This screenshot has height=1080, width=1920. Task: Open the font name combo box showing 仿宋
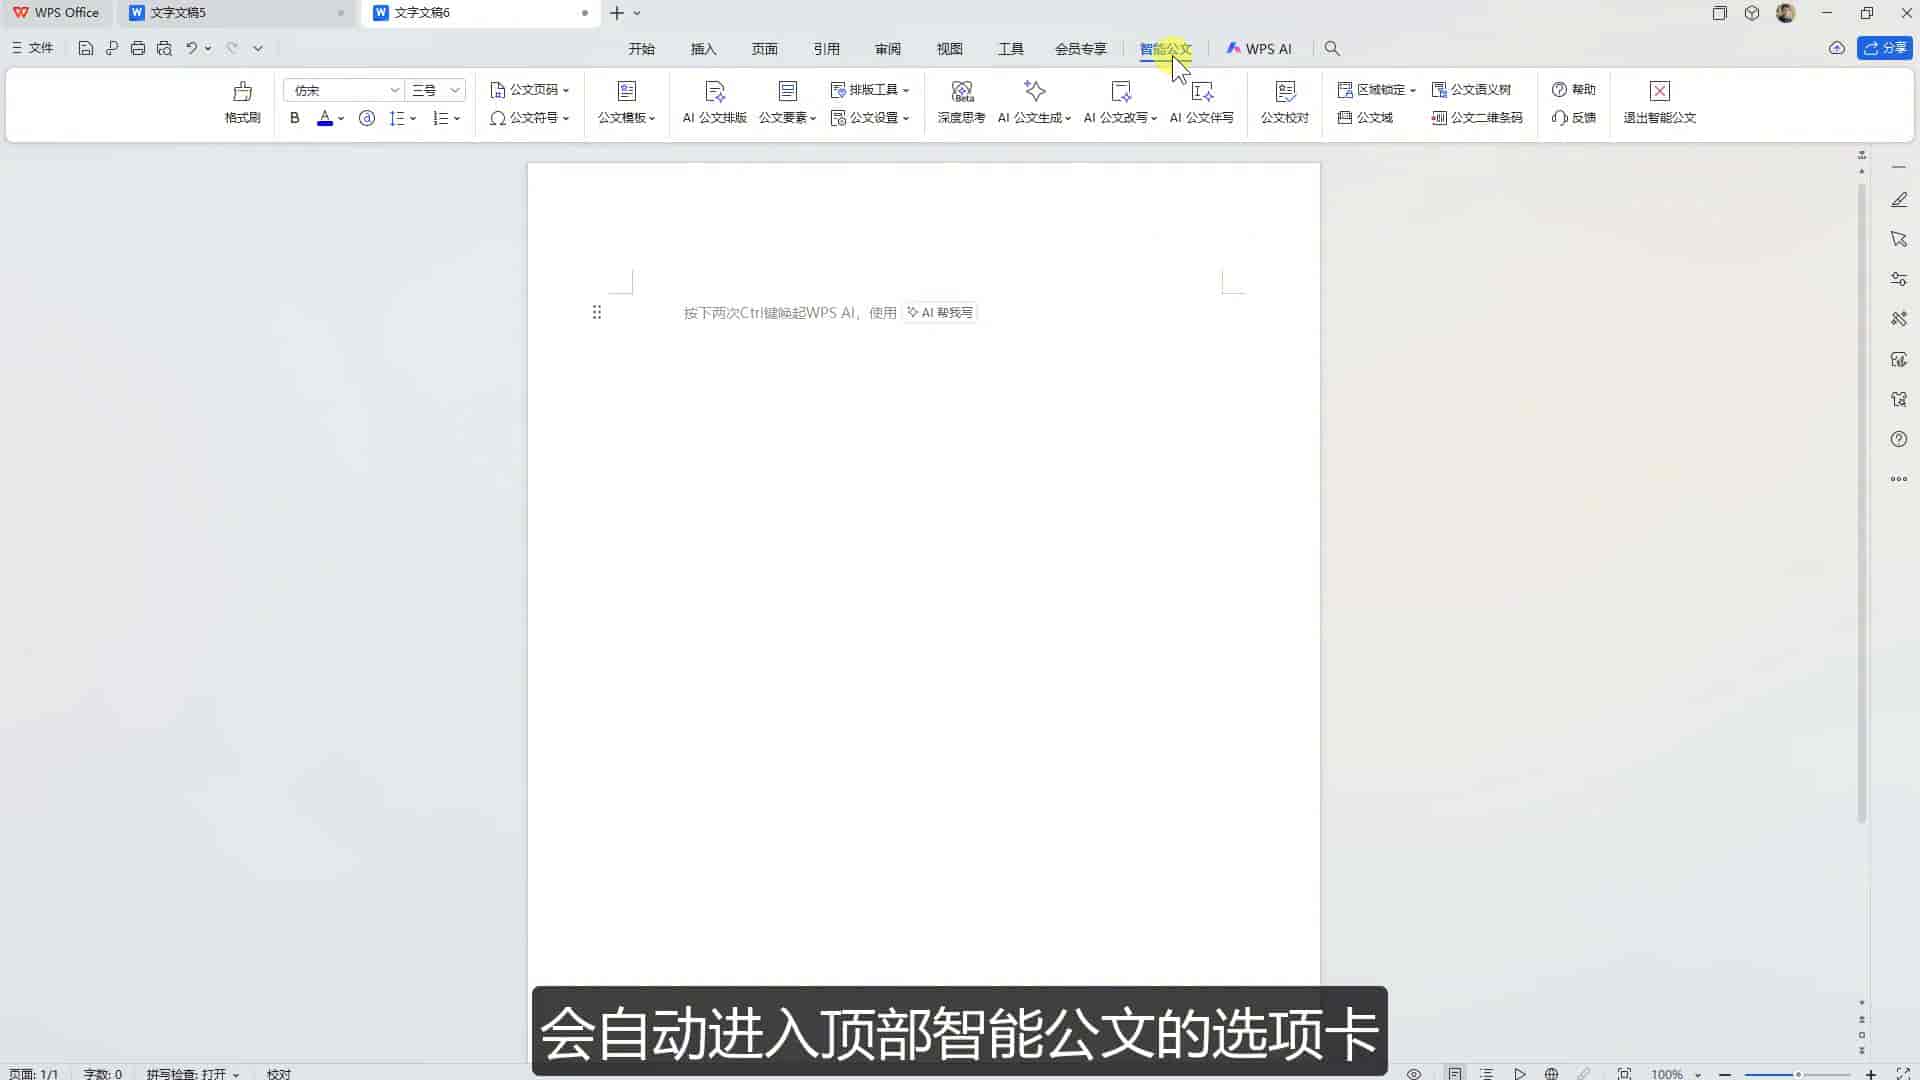click(343, 90)
